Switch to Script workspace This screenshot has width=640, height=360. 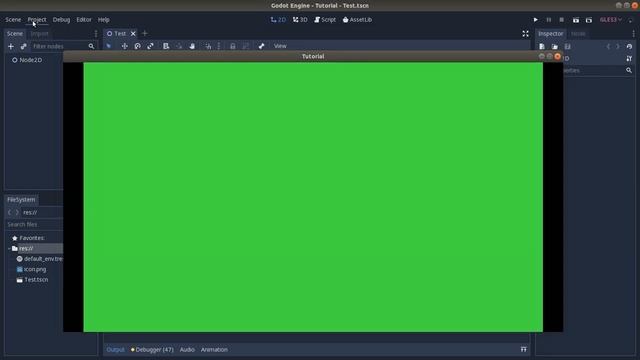(325, 20)
